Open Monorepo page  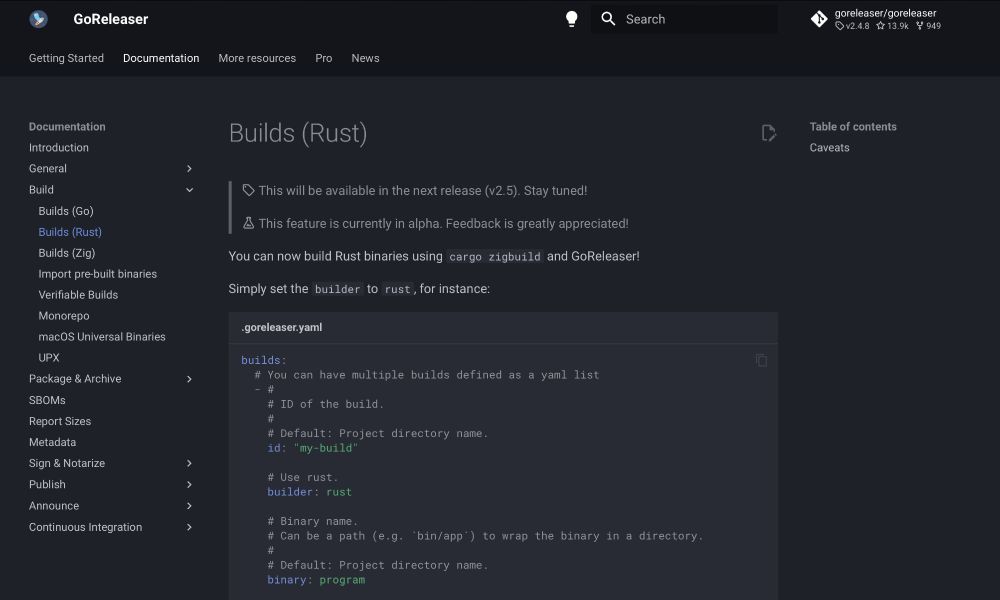64,316
